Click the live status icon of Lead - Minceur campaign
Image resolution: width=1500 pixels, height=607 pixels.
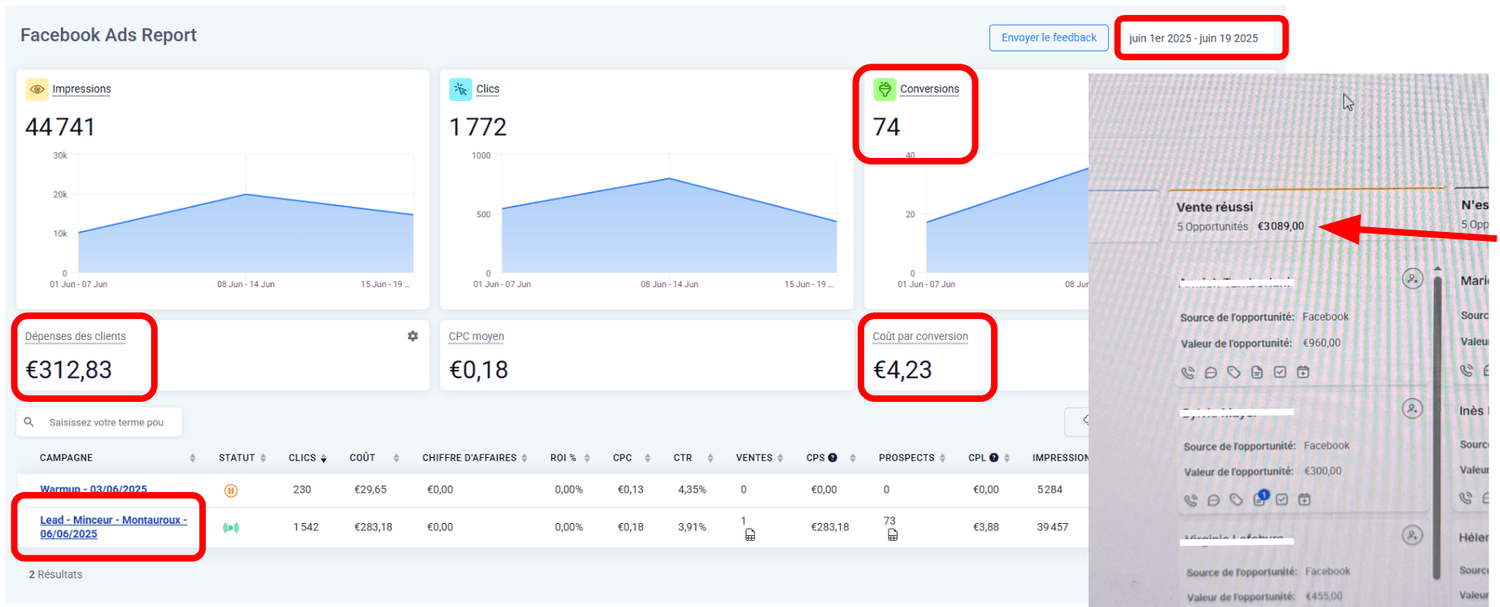click(229, 527)
